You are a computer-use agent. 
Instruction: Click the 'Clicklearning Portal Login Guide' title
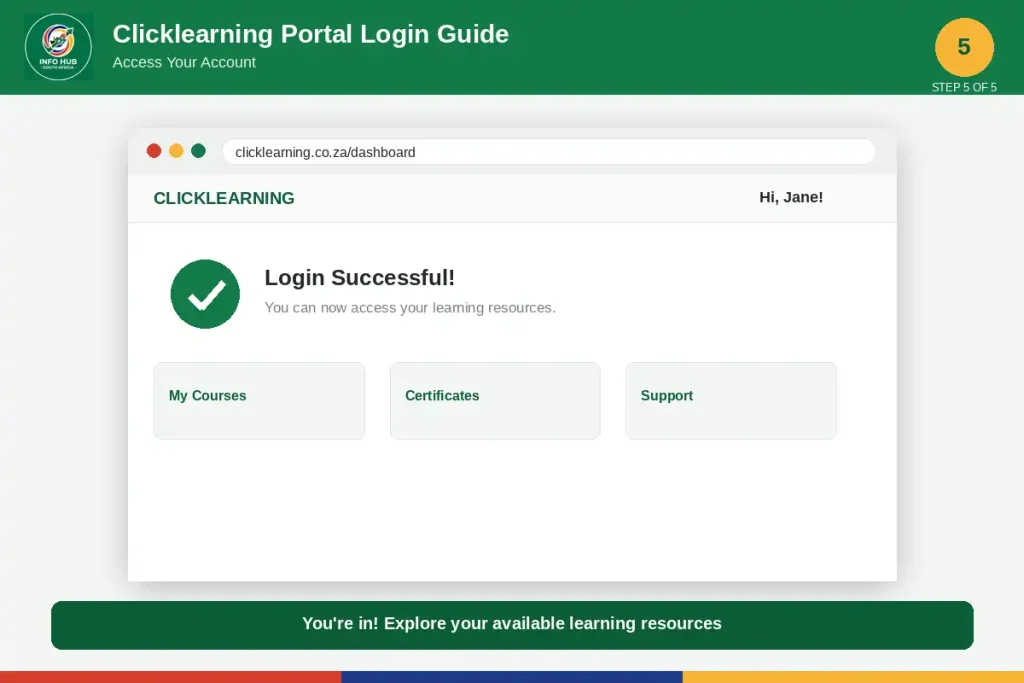coord(310,34)
